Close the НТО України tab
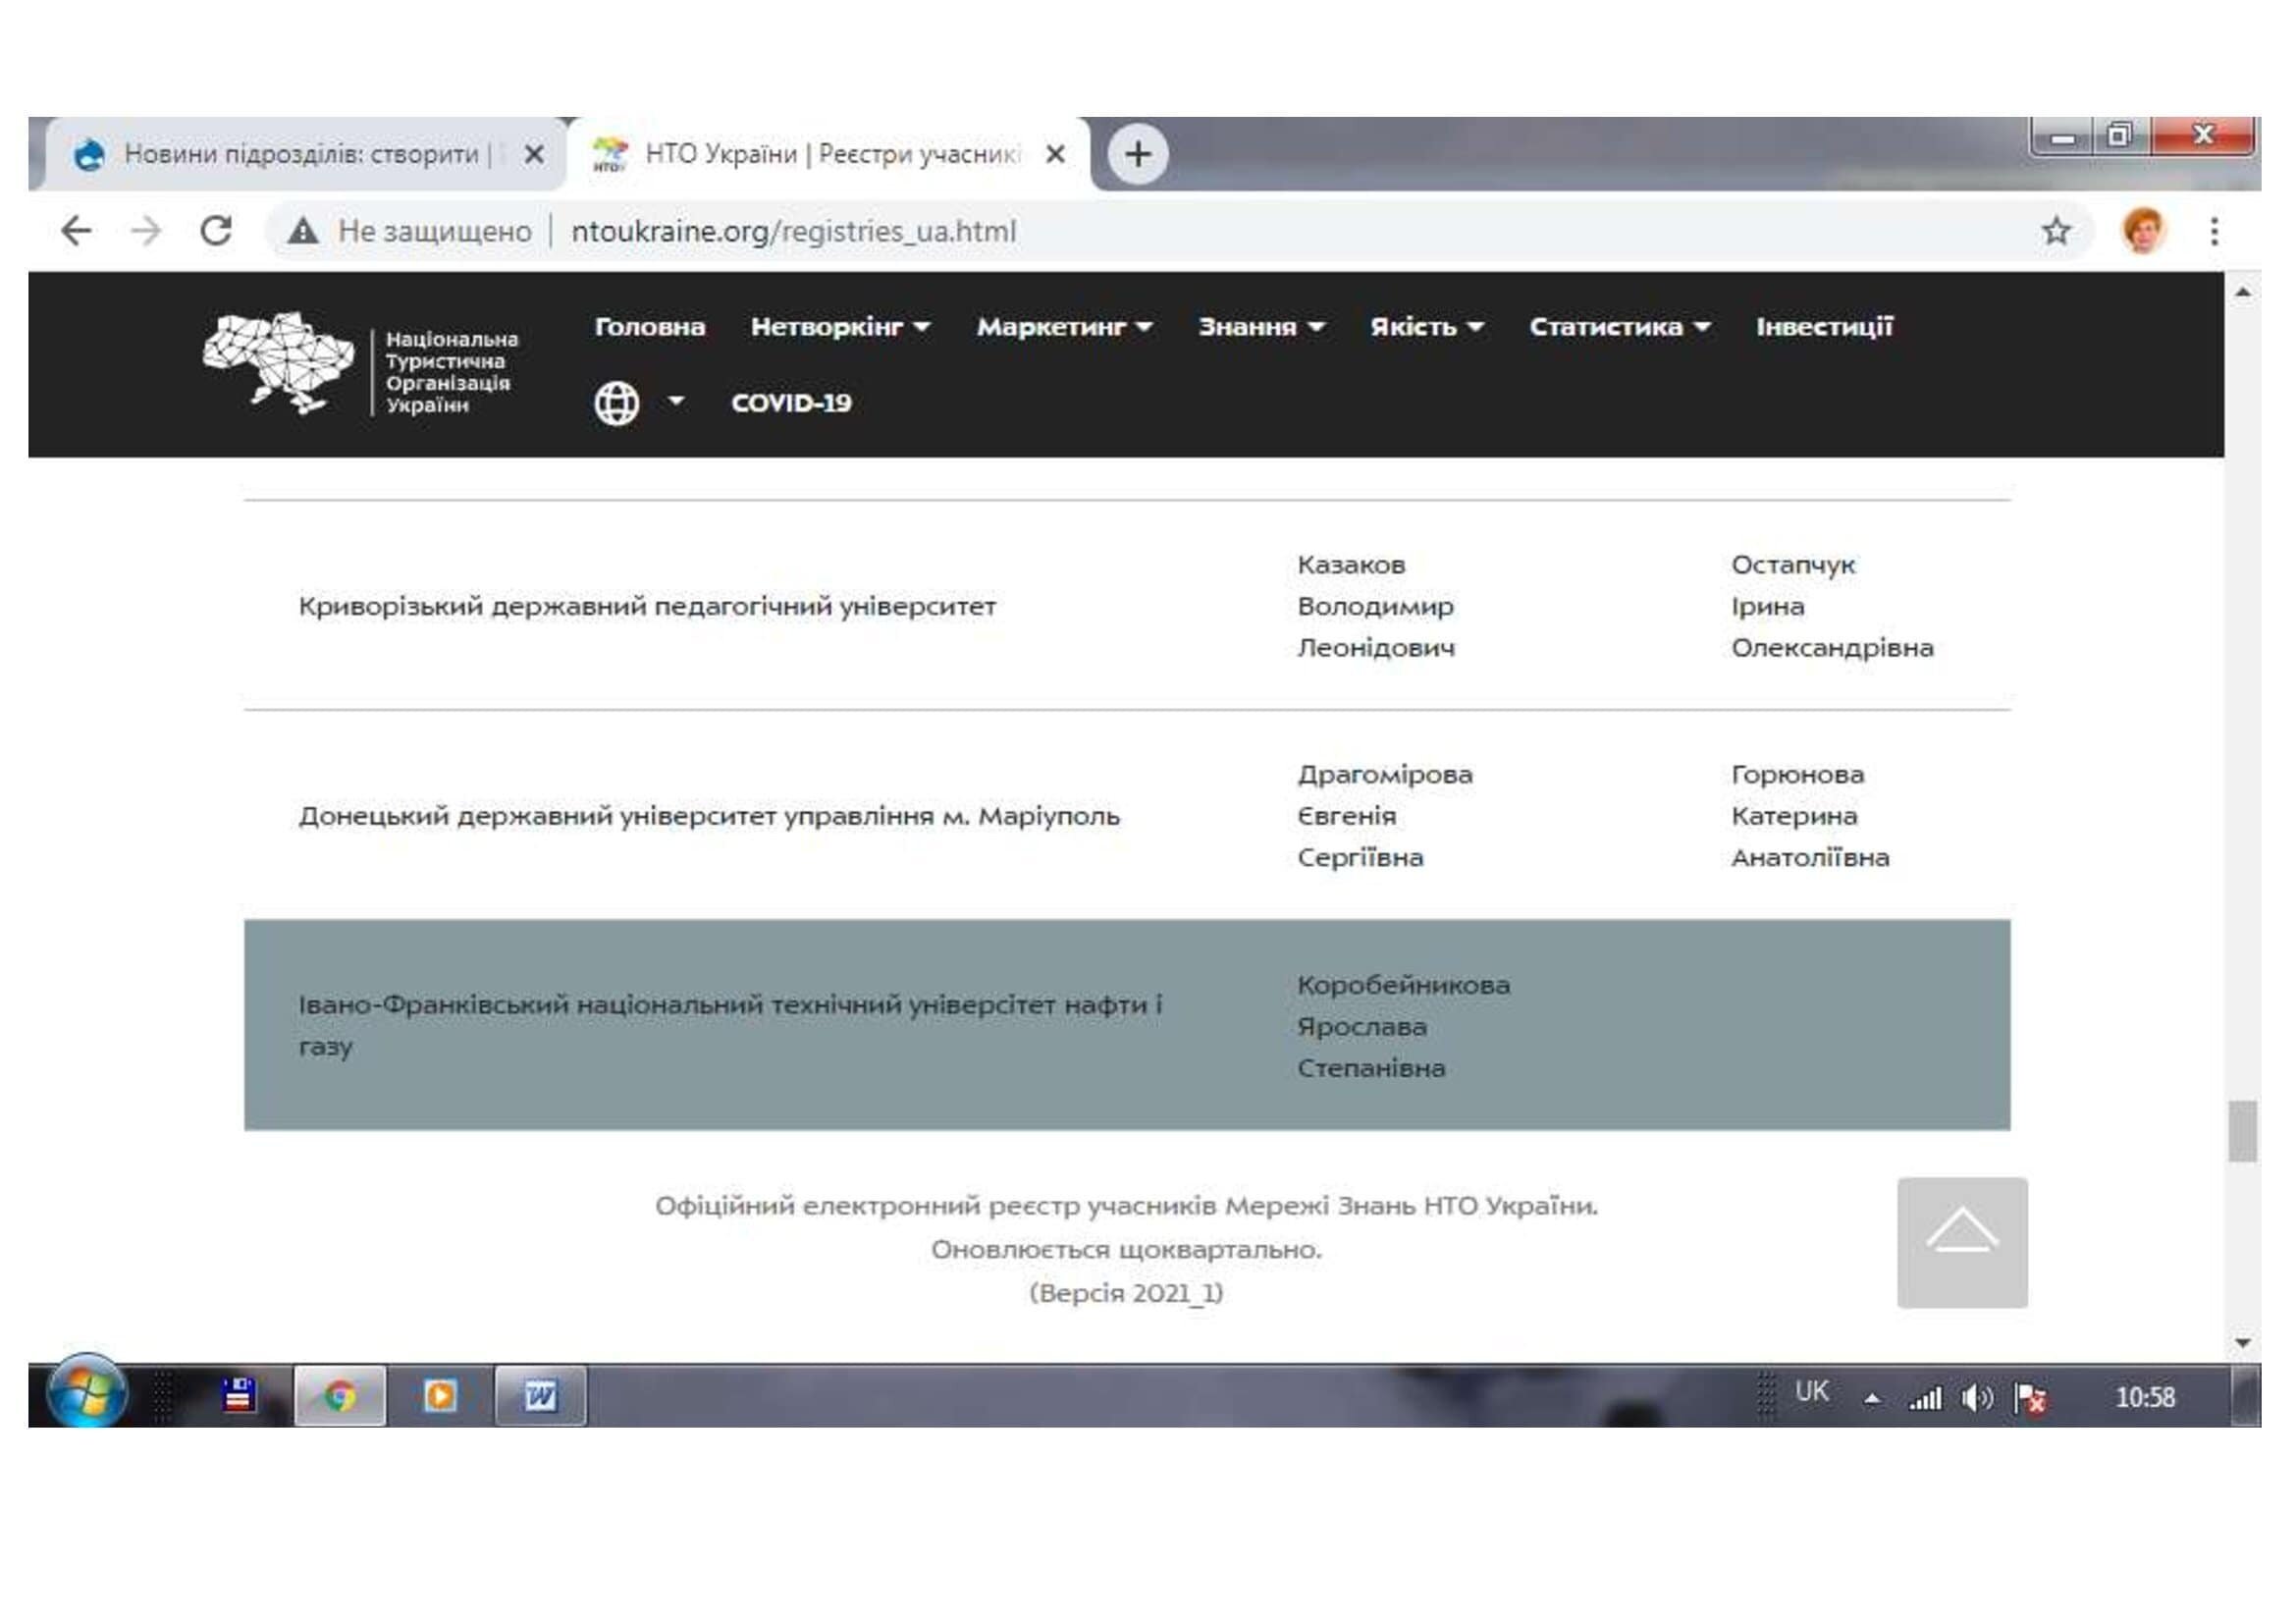Image resolution: width=2296 pixels, height=1623 pixels. 1055,154
